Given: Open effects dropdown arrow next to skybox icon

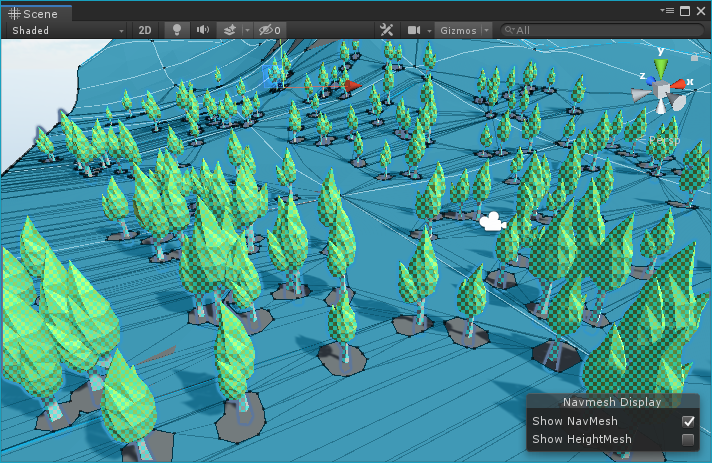Looking at the screenshot, I should (x=247, y=30).
